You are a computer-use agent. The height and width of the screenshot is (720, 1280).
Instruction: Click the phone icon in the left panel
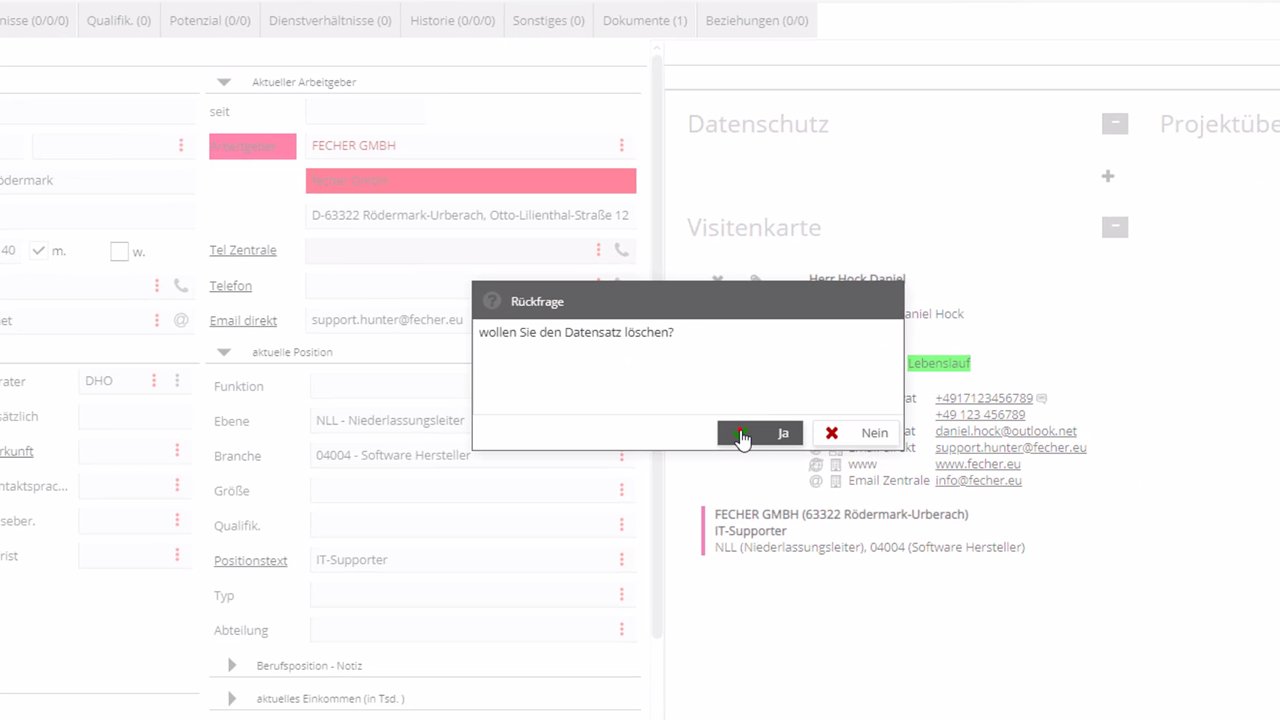(181, 286)
